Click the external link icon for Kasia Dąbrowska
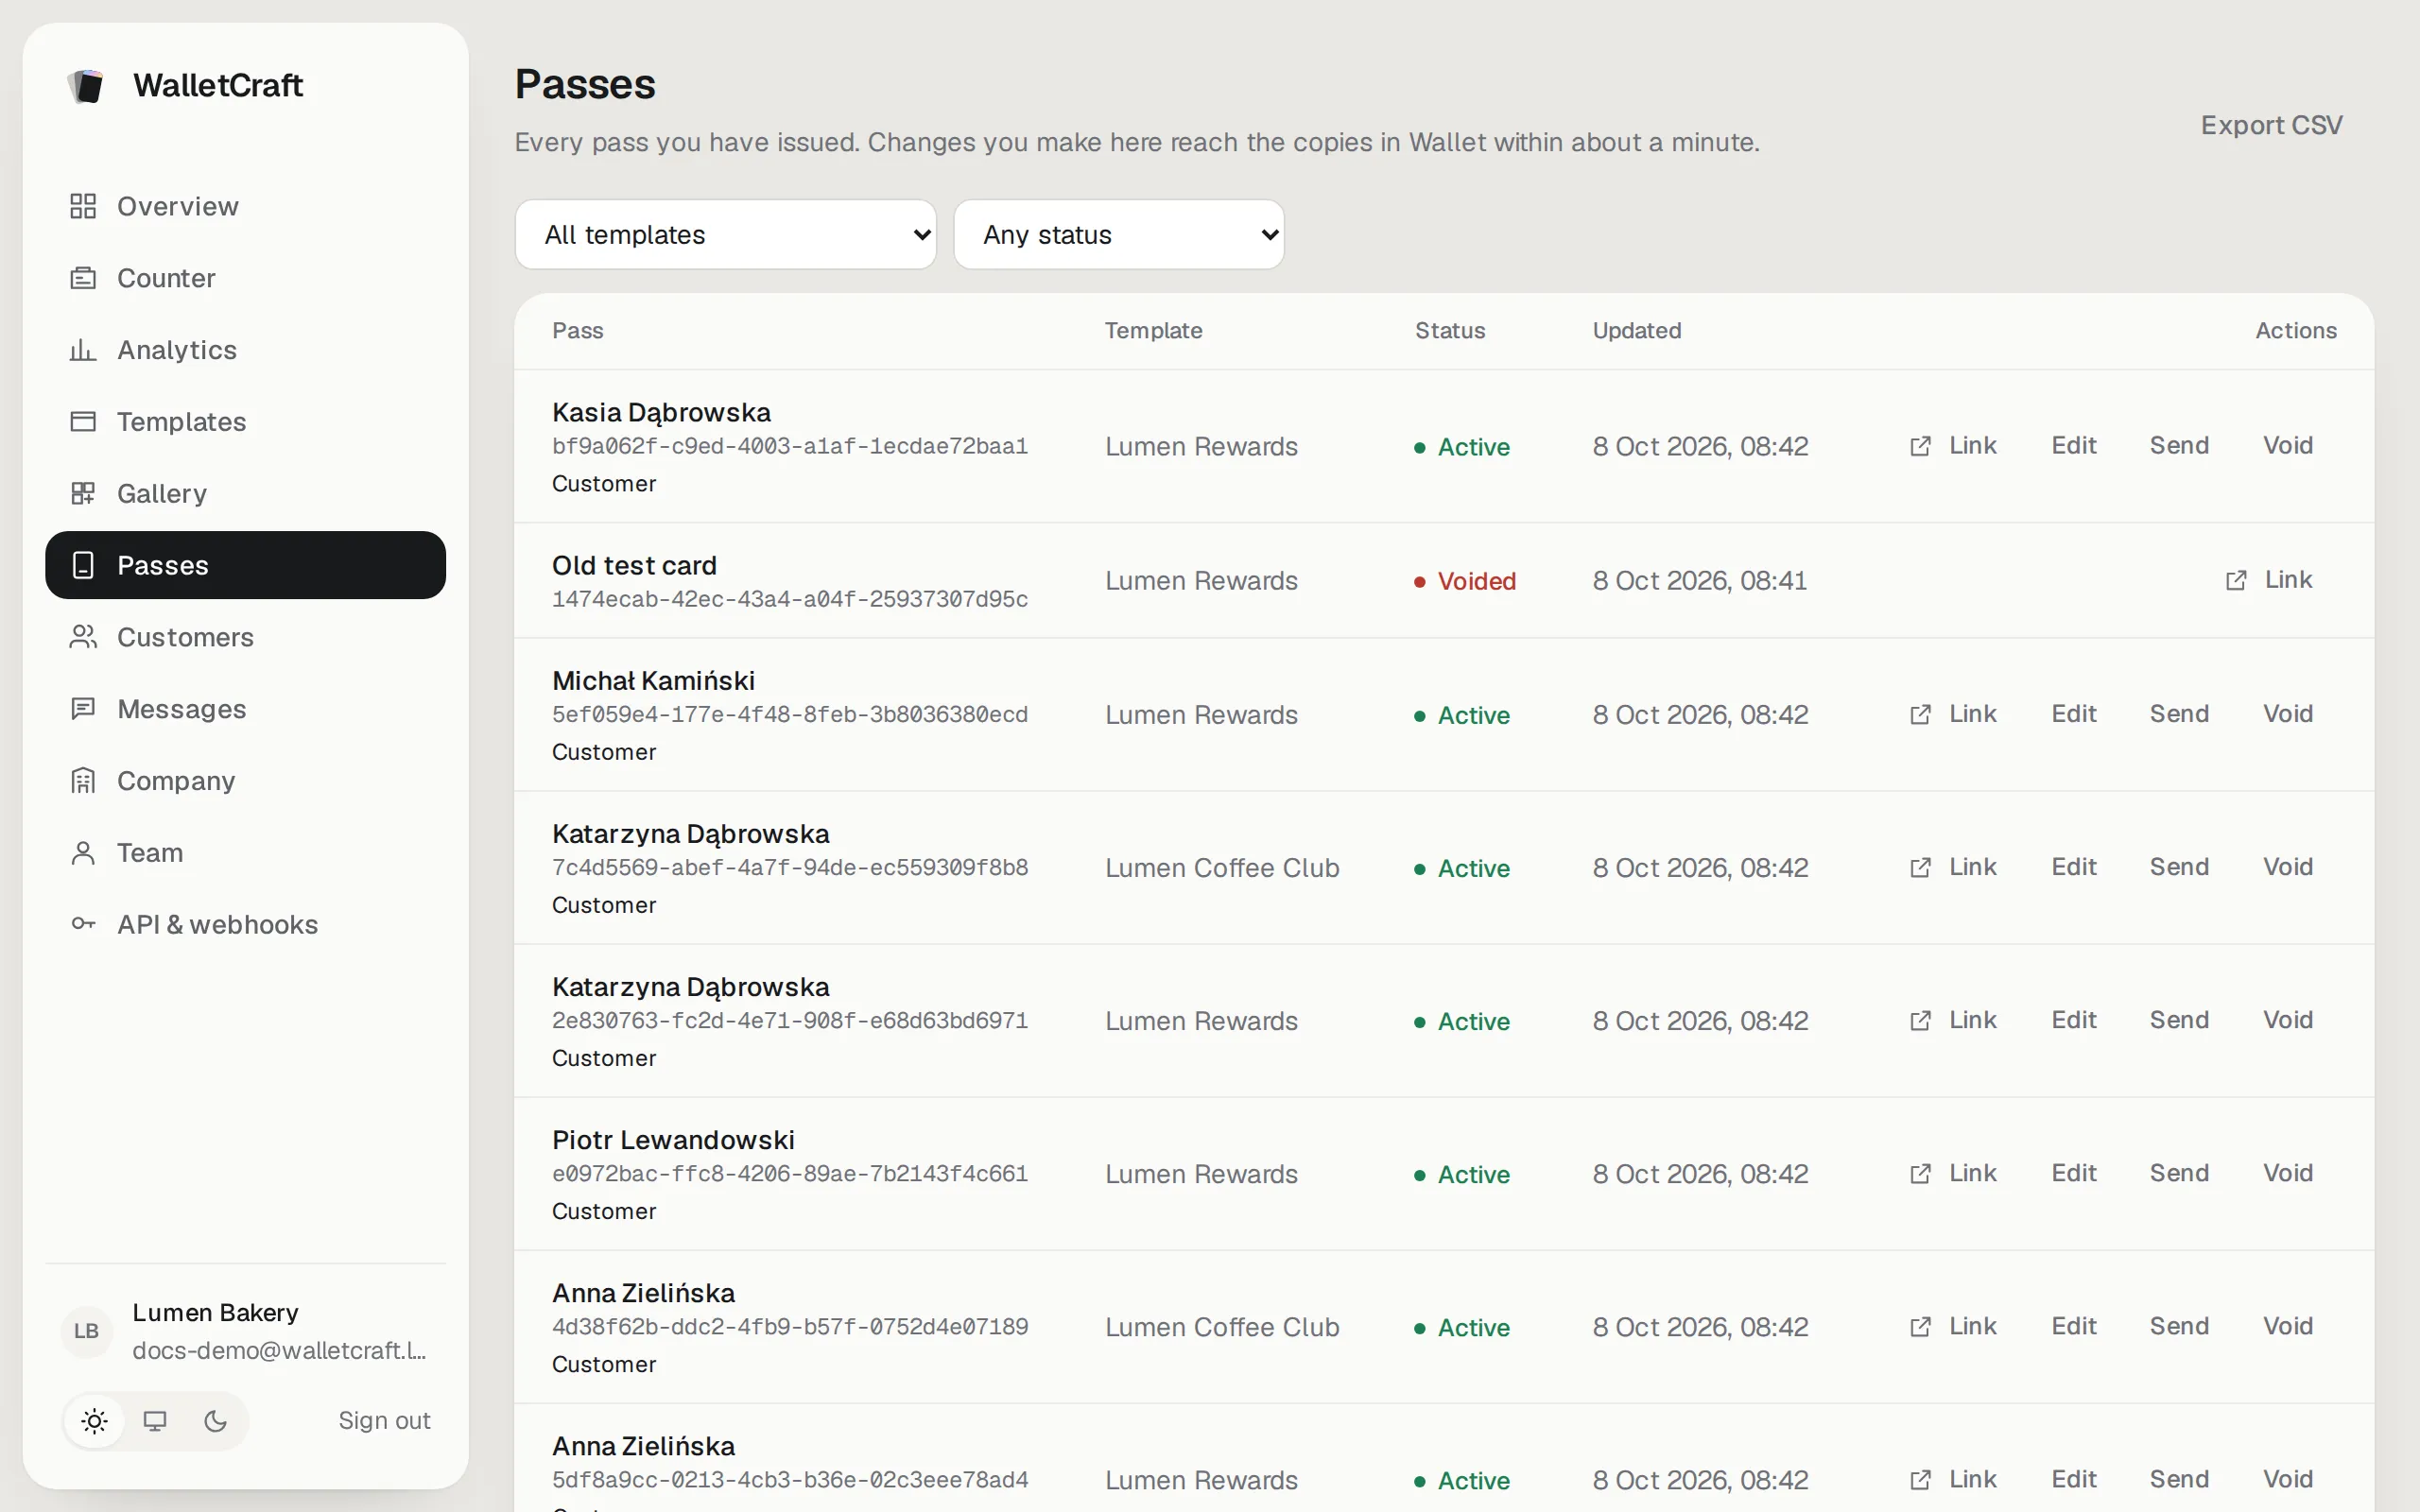Image resolution: width=2420 pixels, height=1512 pixels. coord(1920,446)
